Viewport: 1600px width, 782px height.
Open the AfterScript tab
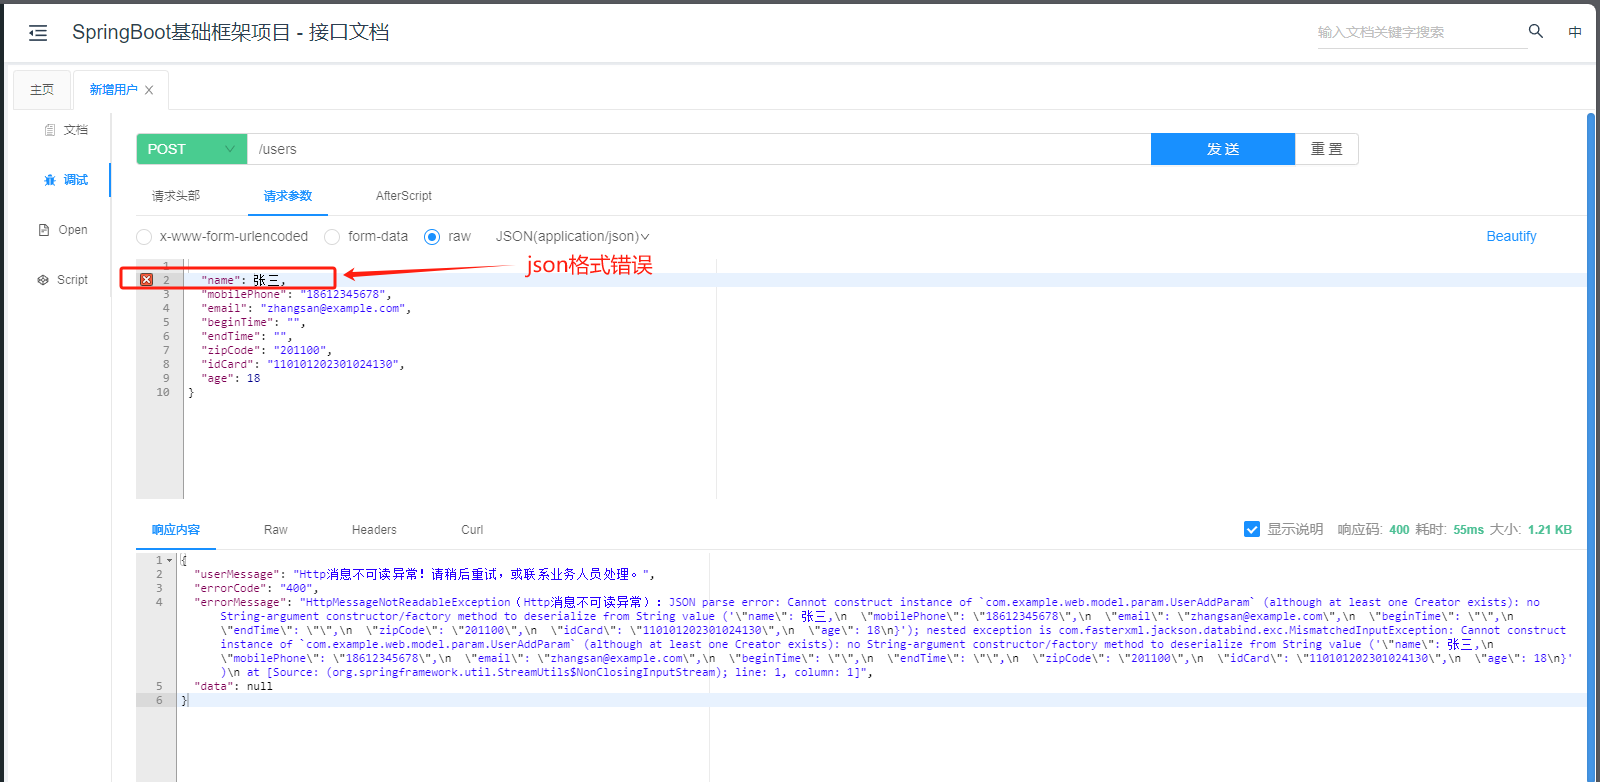pos(404,196)
